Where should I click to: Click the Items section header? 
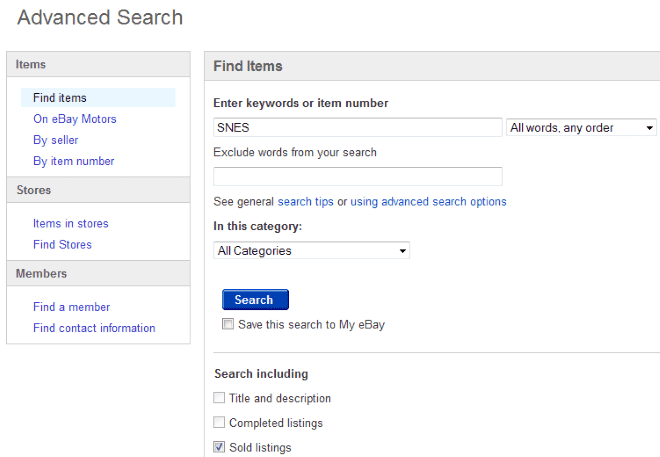tap(98, 64)
